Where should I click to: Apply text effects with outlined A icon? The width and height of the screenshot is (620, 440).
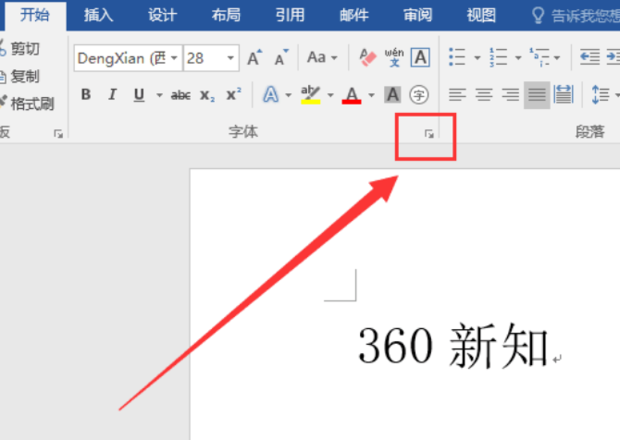point(271,95)
